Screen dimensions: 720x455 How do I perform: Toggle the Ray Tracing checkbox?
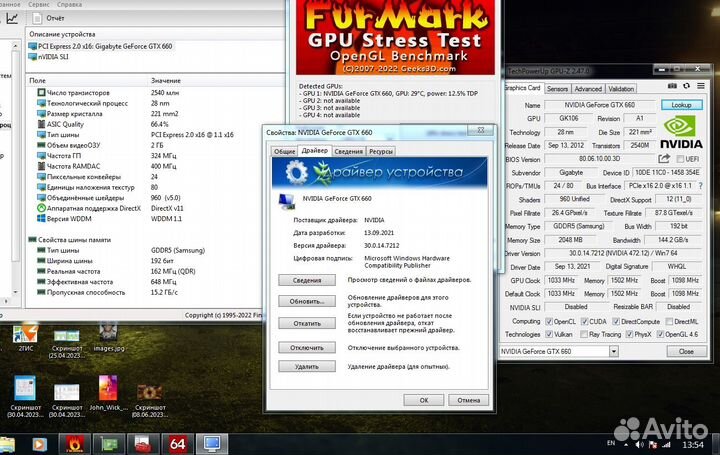pyautogui.click(x=584, y=334)
